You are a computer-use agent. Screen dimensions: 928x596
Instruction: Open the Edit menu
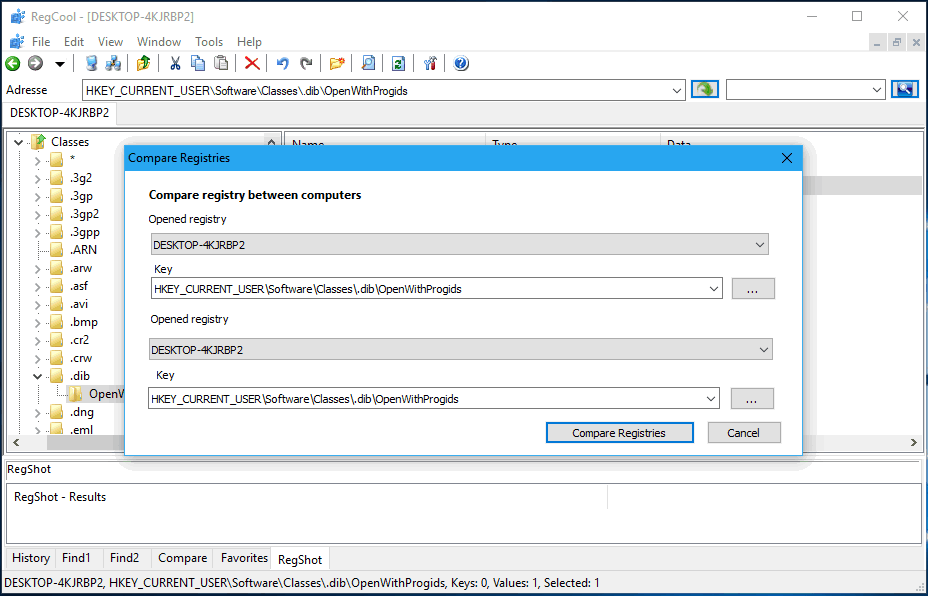pos(74,42)
